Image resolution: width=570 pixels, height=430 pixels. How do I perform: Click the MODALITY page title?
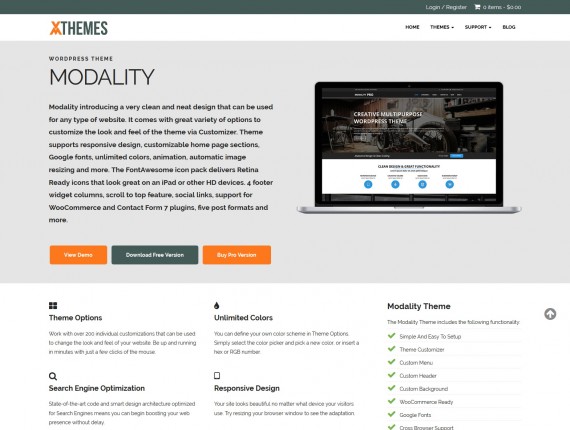pos(102,77)
